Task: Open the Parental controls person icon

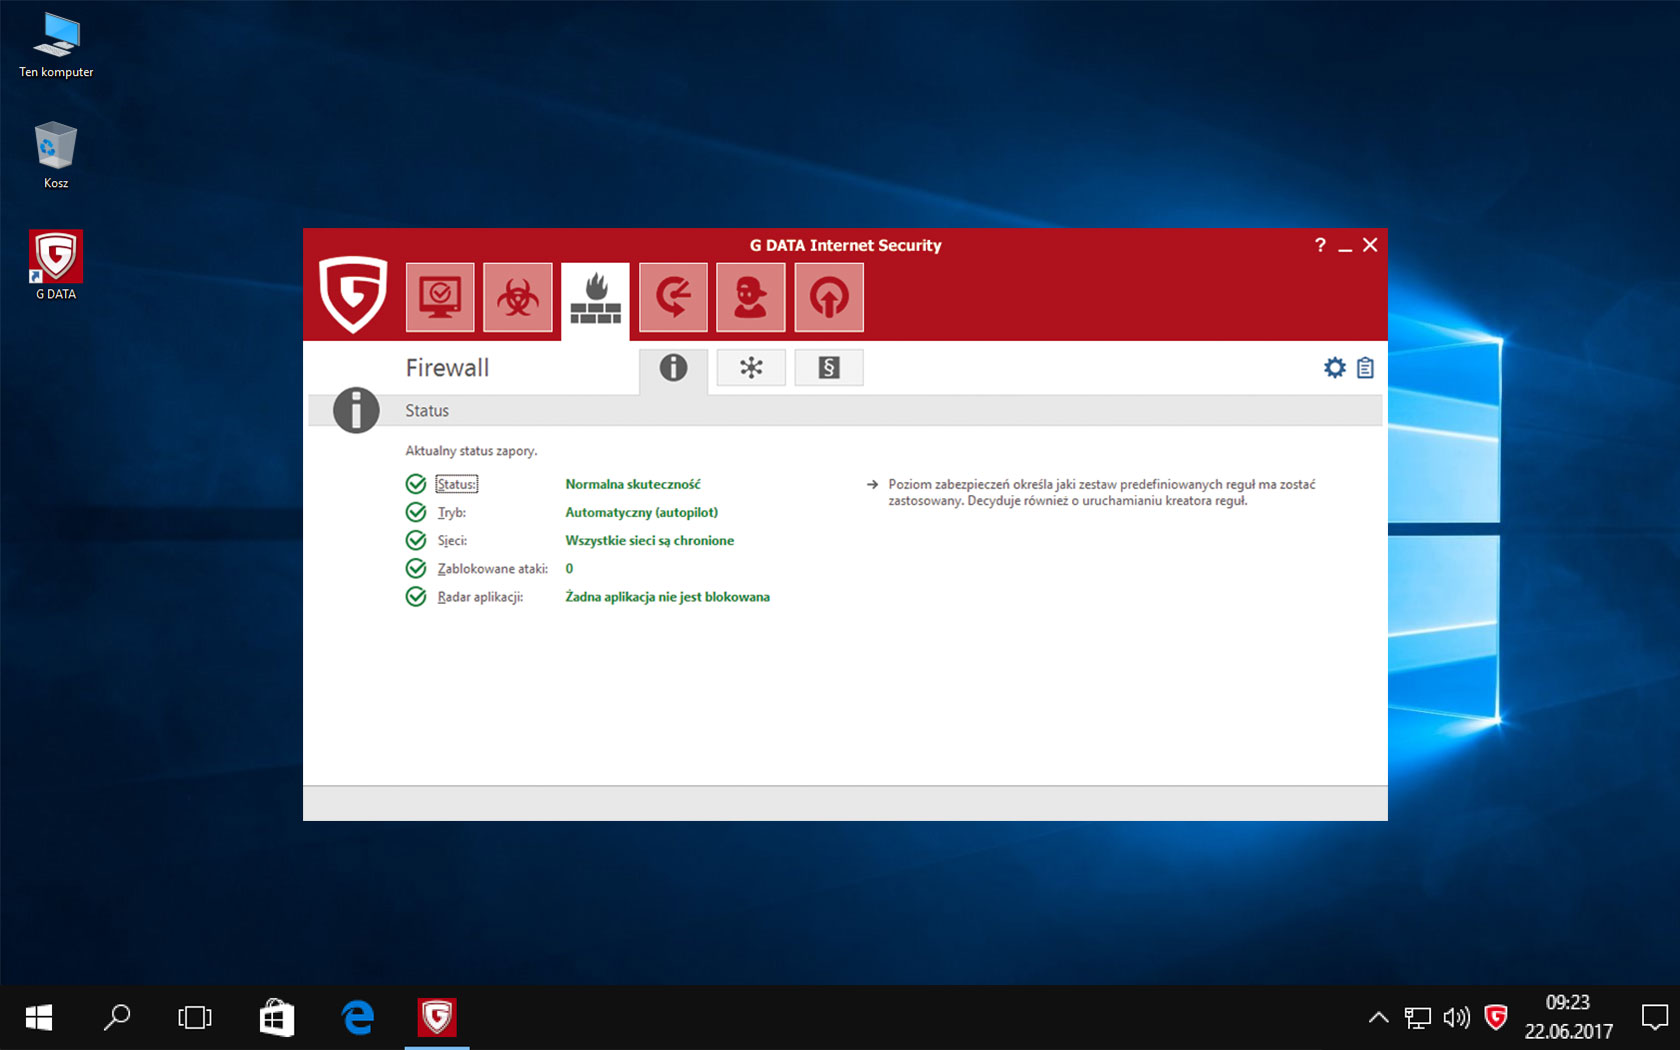Action: point(751,297)
